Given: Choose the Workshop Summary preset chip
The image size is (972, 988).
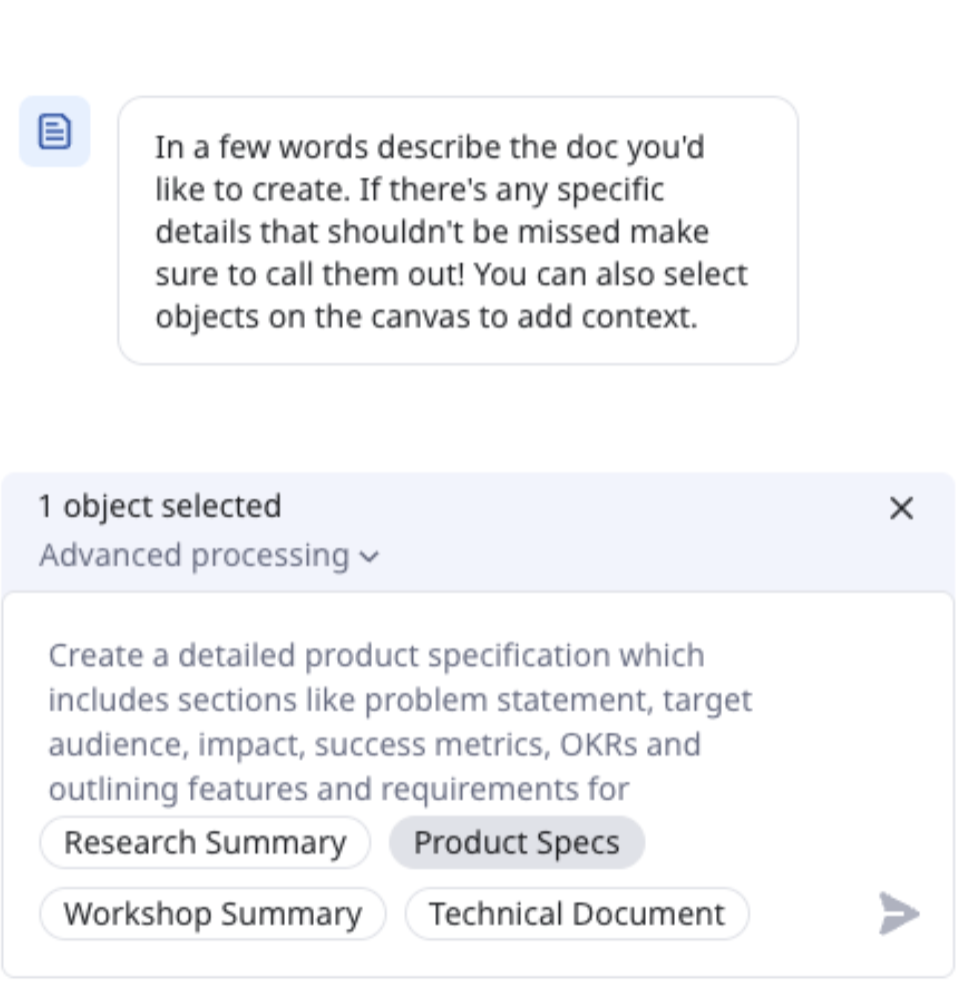Looking at the screenshot, I should (x=212, y=914).
